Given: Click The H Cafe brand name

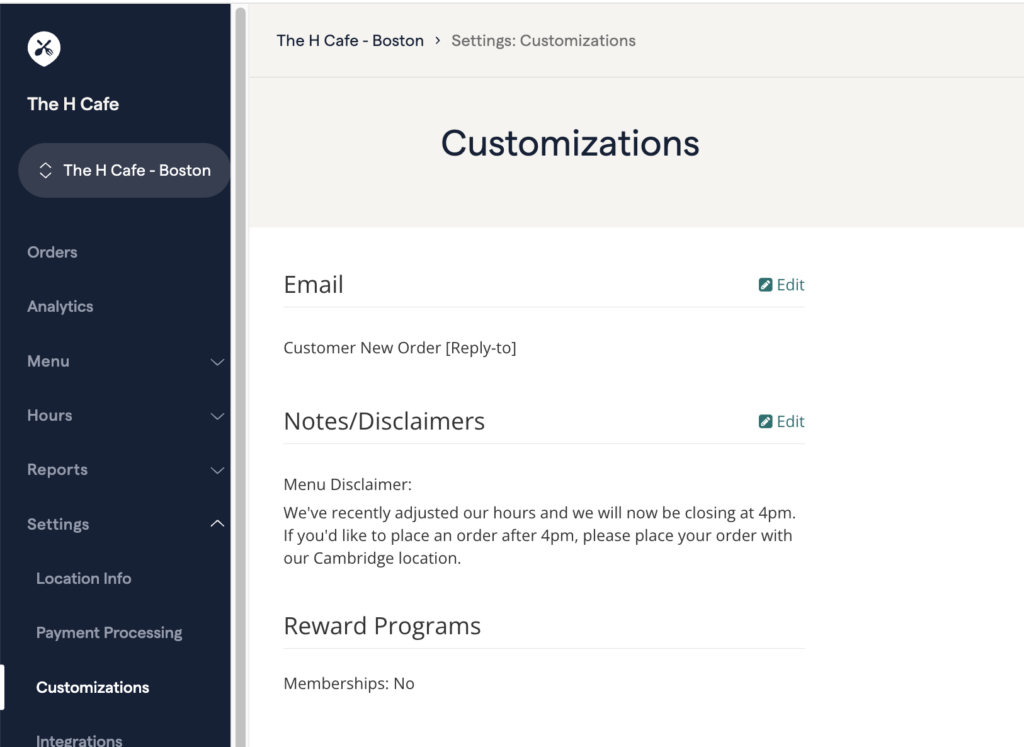Looking at the screenshot, I should [73, 104].
